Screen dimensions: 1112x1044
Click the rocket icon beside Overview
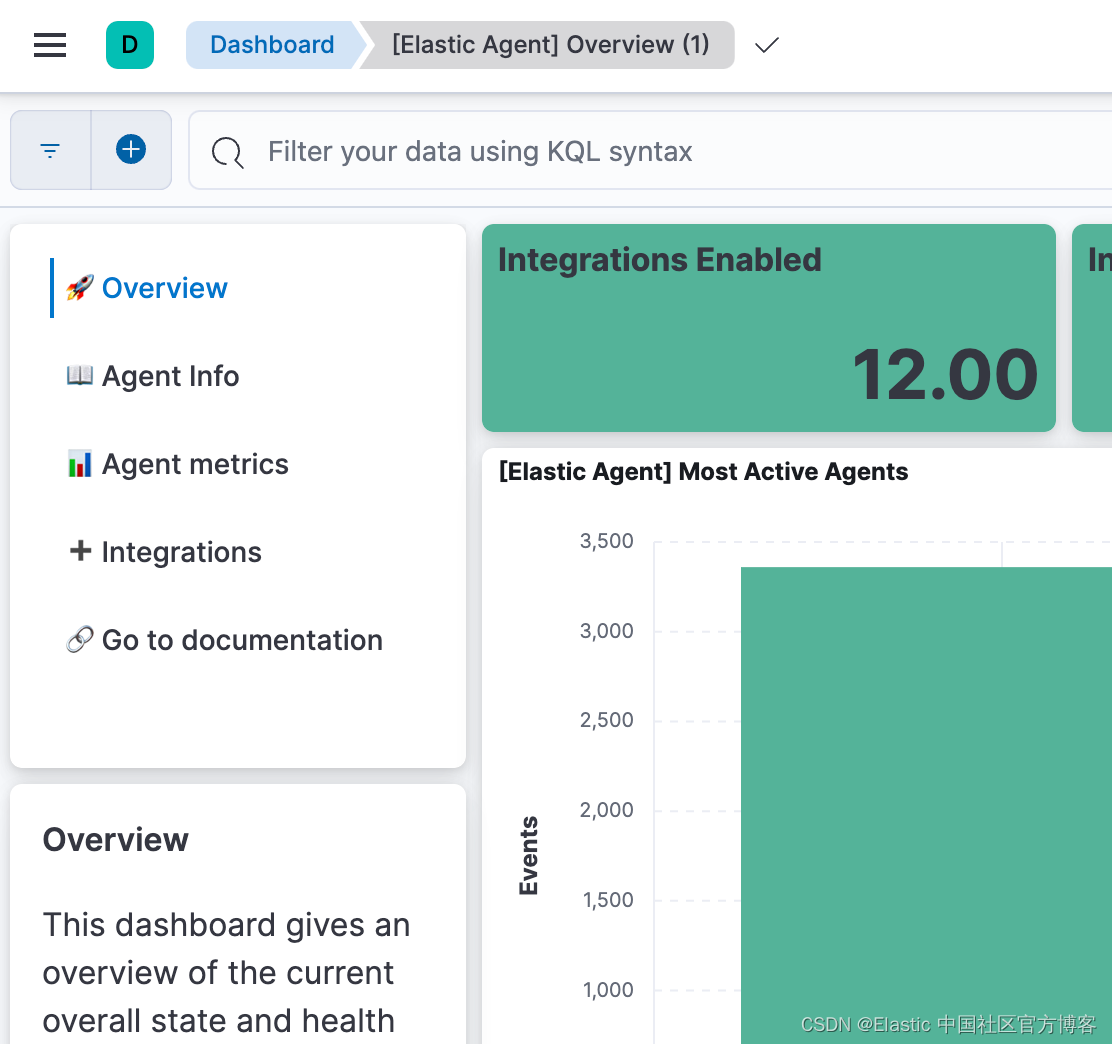click(80, 287)
